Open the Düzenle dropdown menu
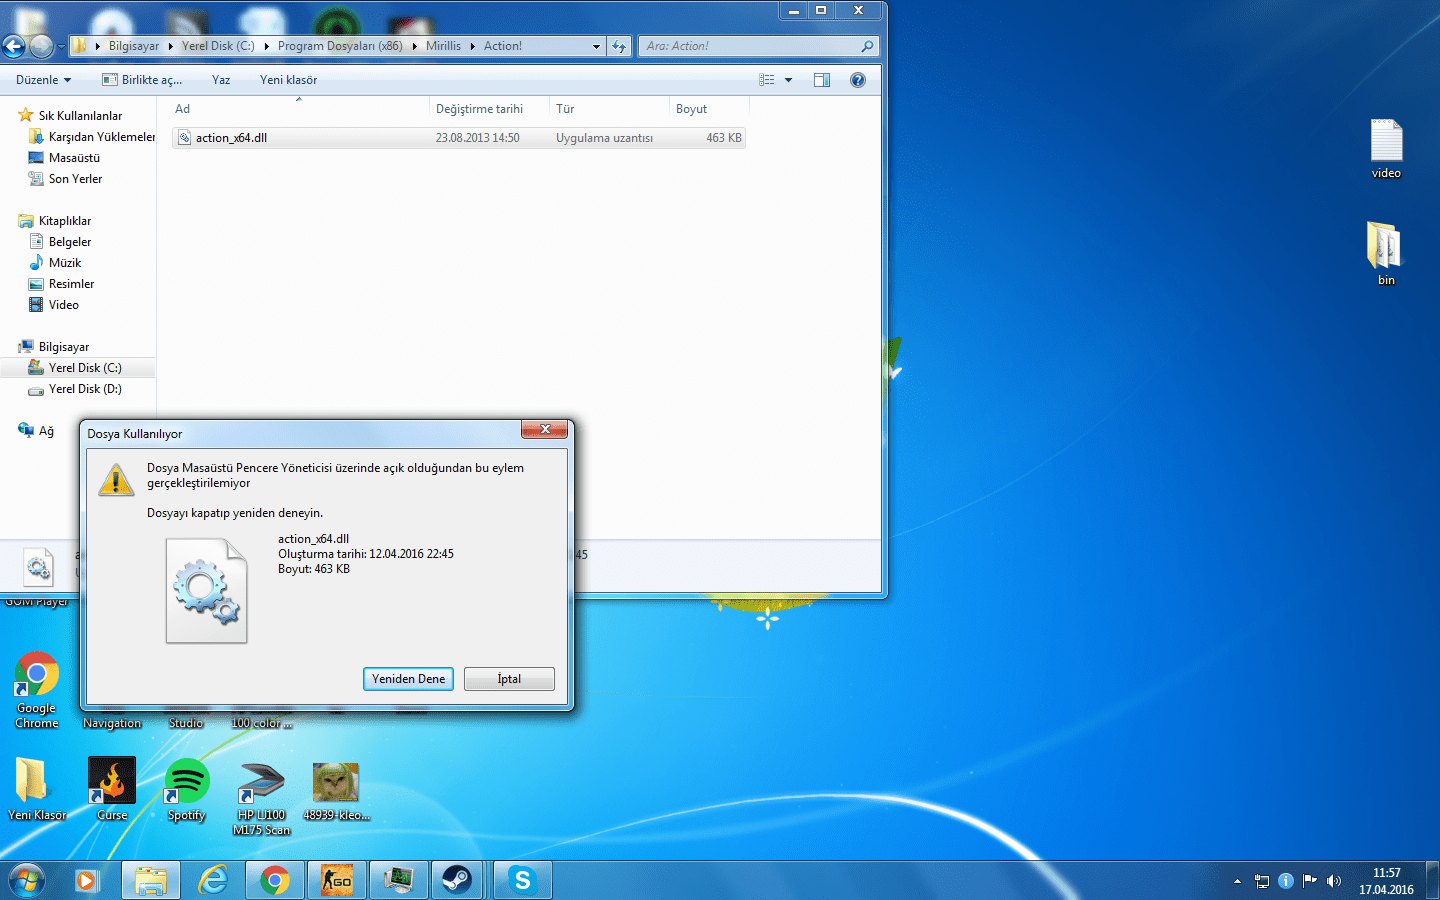1440x900 pixels. (x=44, y=80)
